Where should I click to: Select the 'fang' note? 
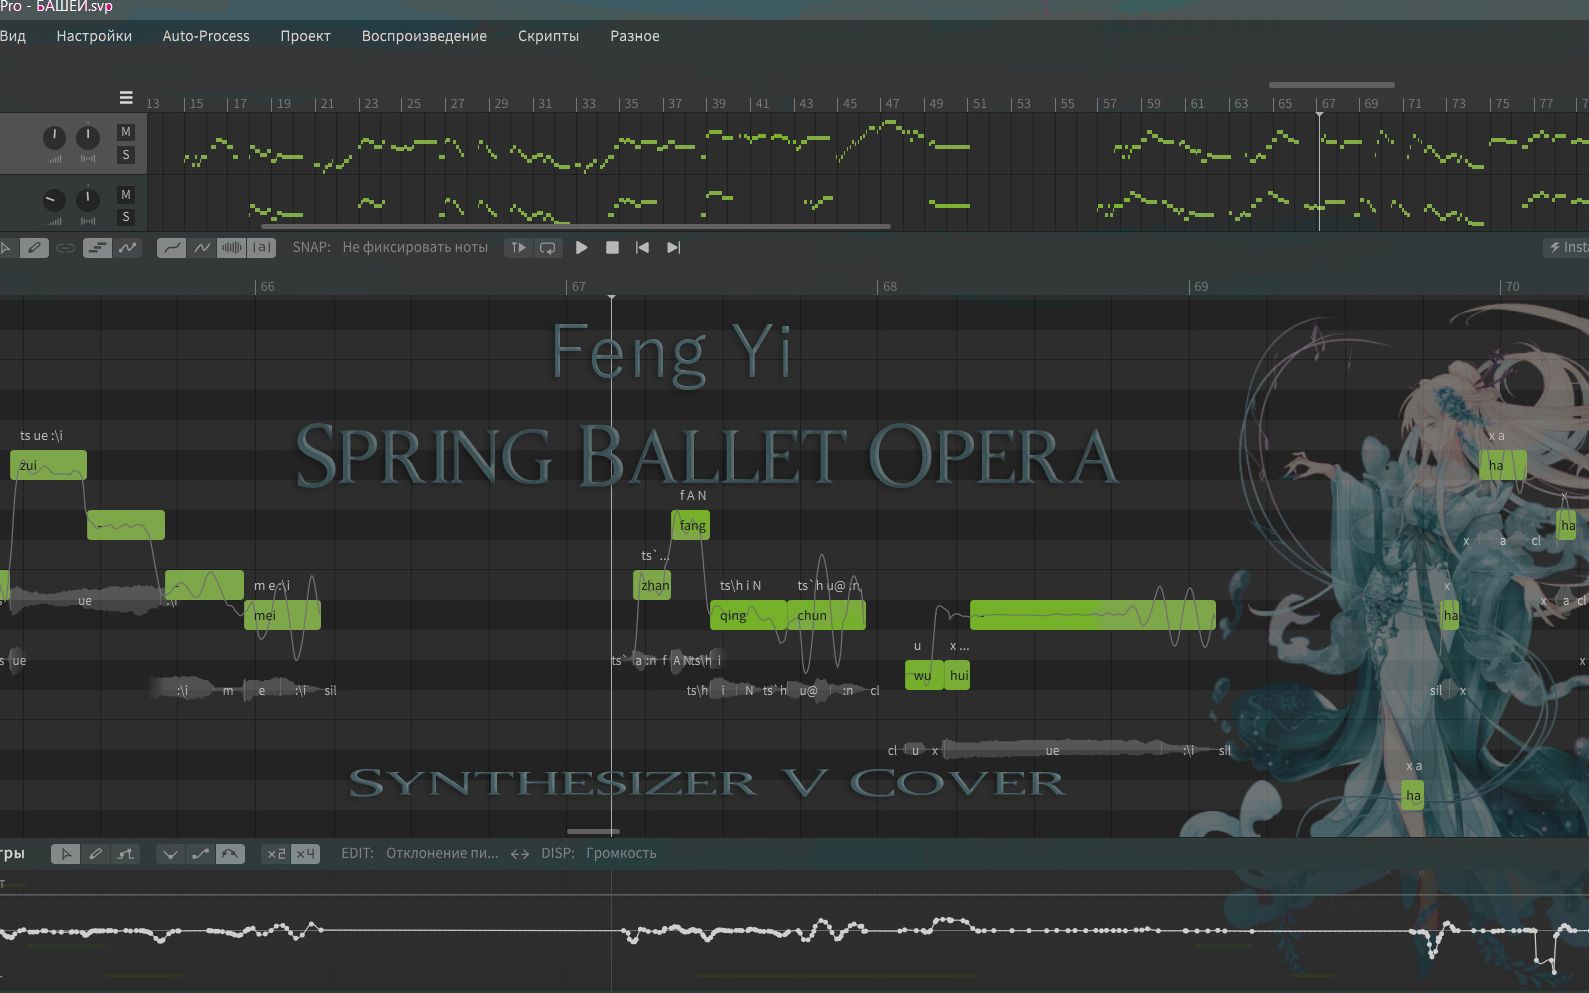(x=690, y=525)
